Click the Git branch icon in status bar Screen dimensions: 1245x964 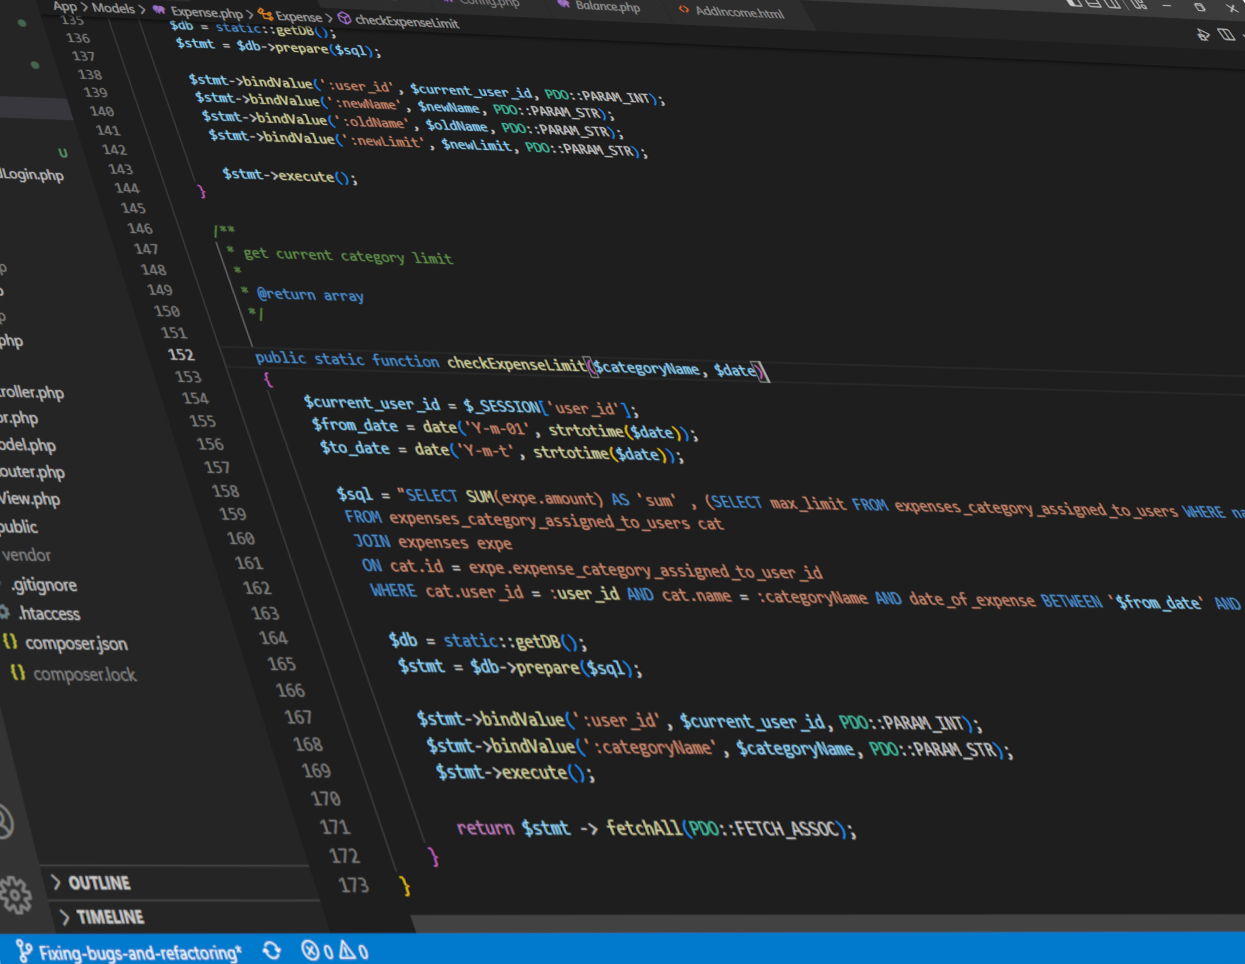tap(24, 951)
